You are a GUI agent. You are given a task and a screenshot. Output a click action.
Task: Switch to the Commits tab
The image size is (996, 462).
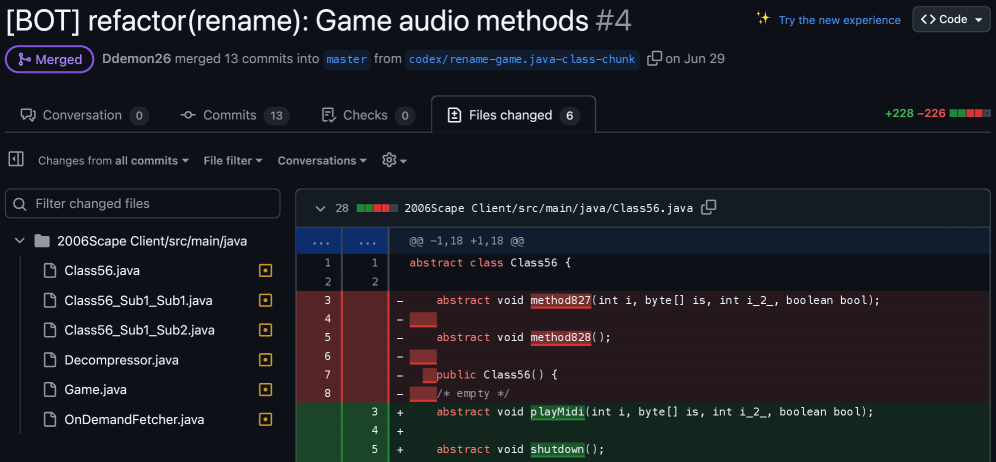coord(235,115)
